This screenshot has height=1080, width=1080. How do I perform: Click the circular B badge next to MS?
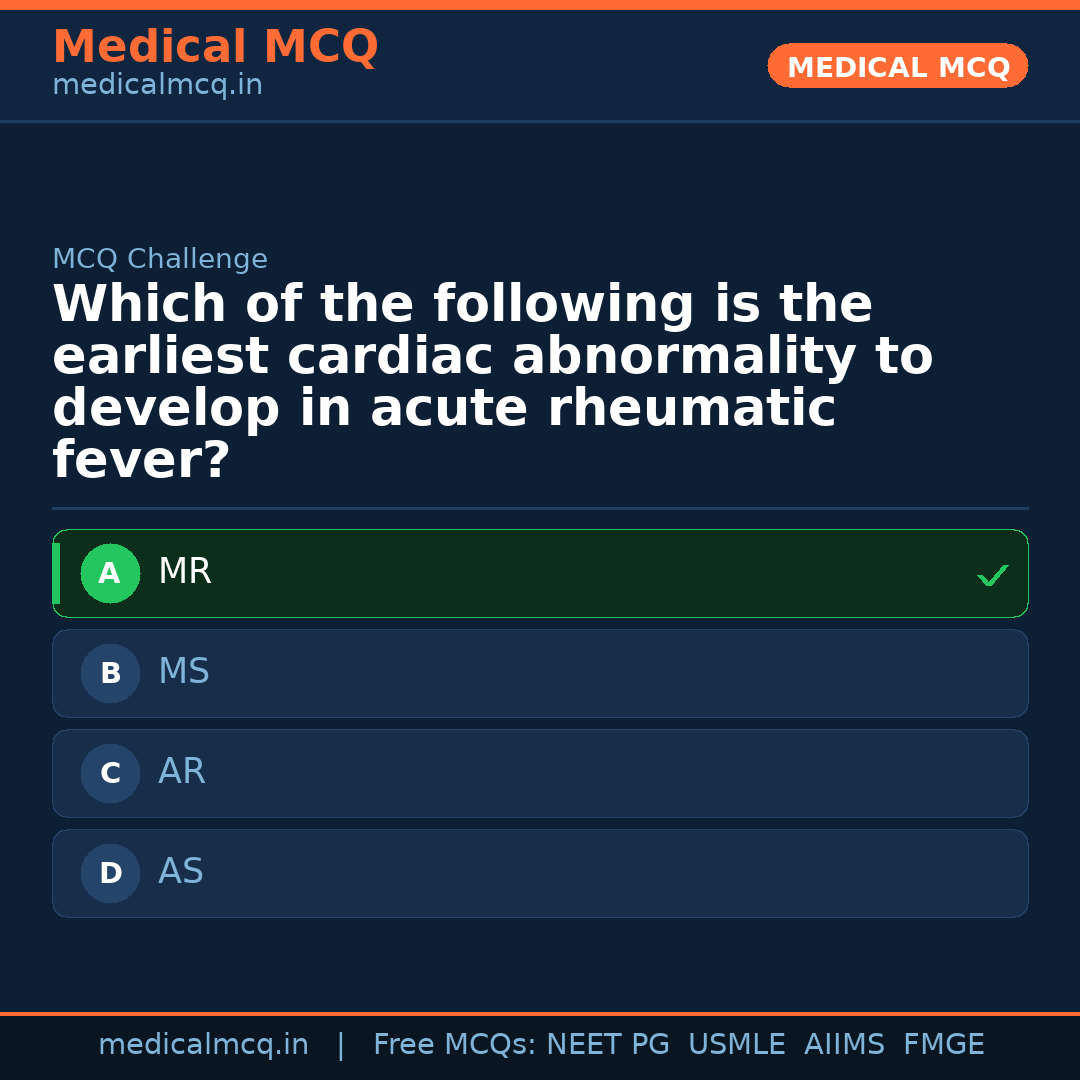tap(110, 673)
